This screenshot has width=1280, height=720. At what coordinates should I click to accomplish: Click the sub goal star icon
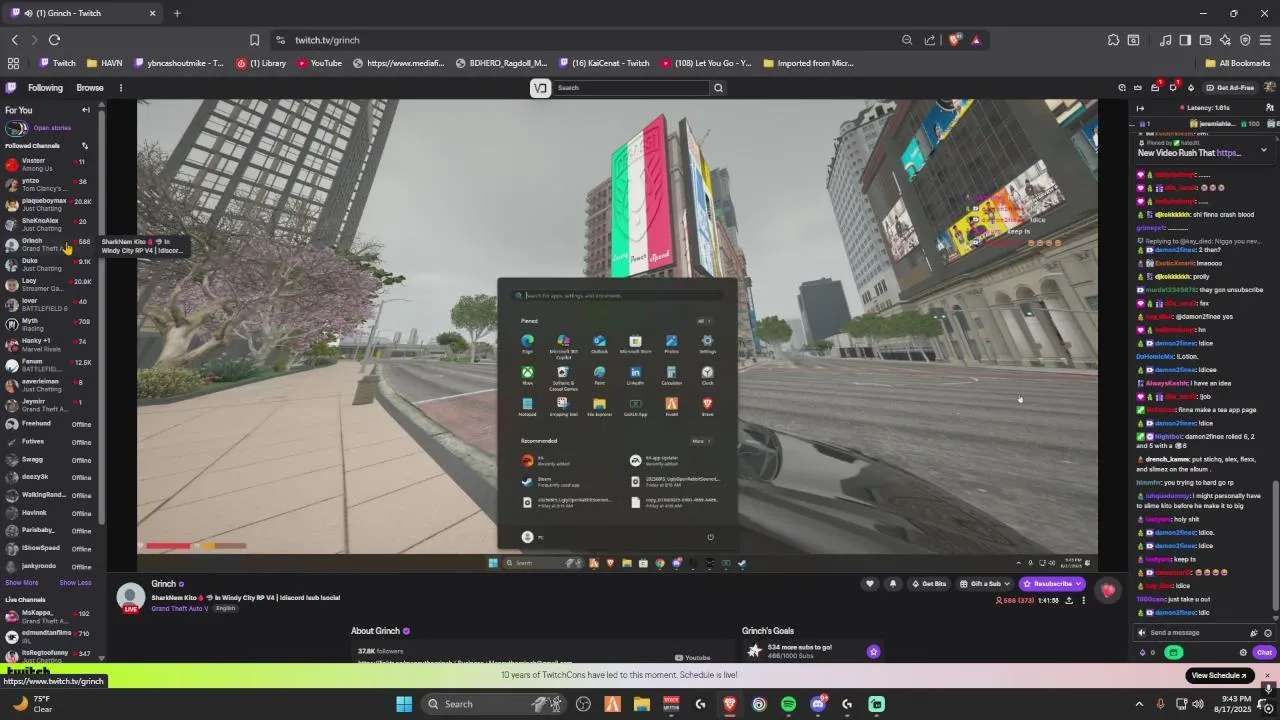click(x=873, y=652)
